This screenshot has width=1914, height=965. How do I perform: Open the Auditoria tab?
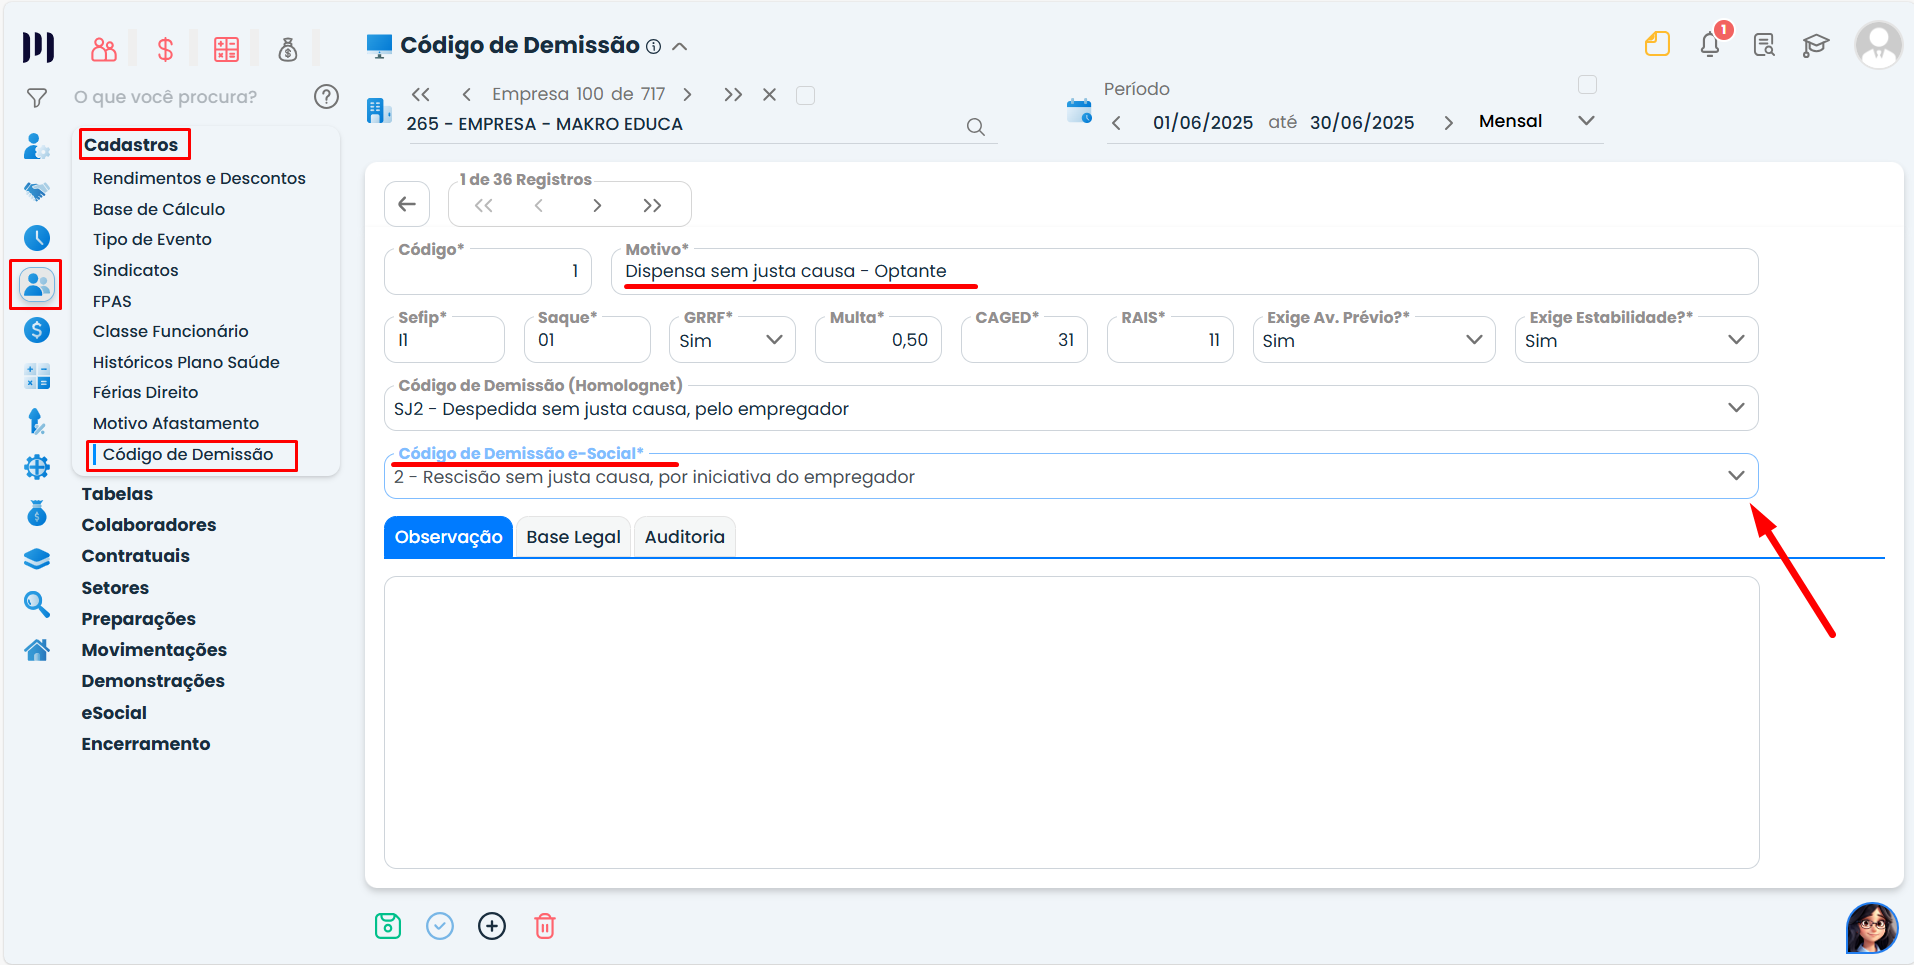[x=684, y=537]
